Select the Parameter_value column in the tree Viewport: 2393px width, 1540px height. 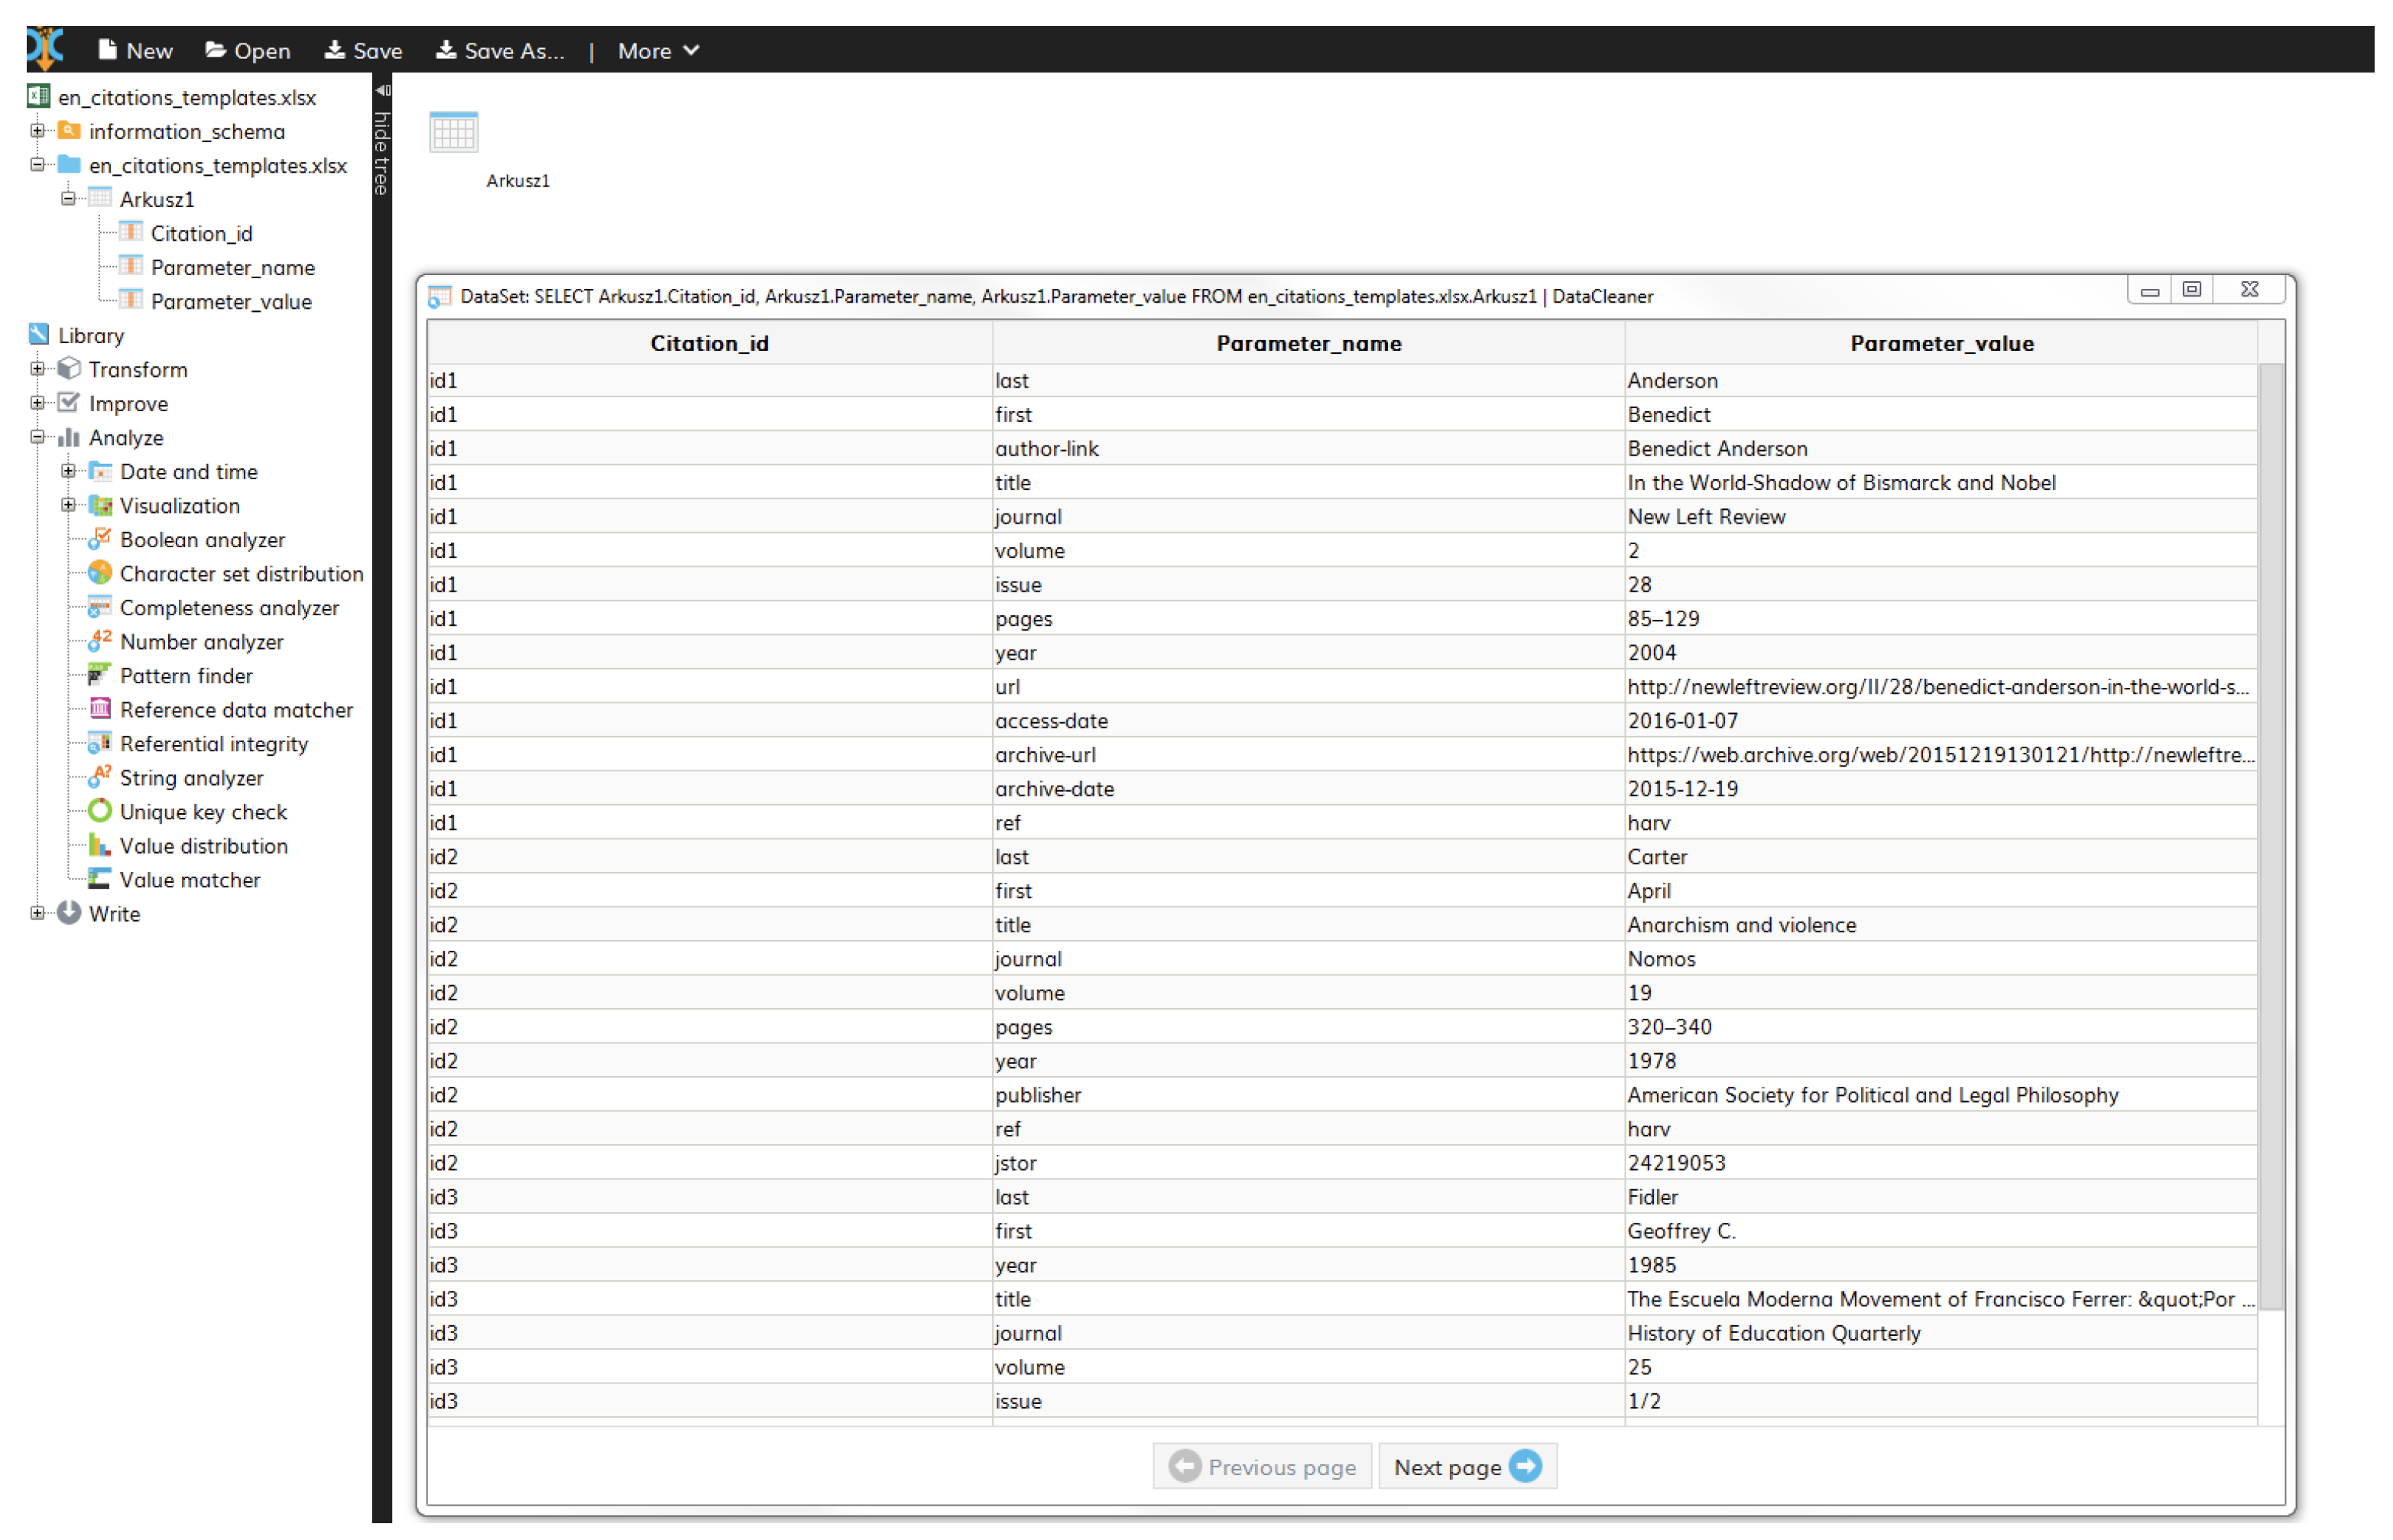(x=231, y=302)
